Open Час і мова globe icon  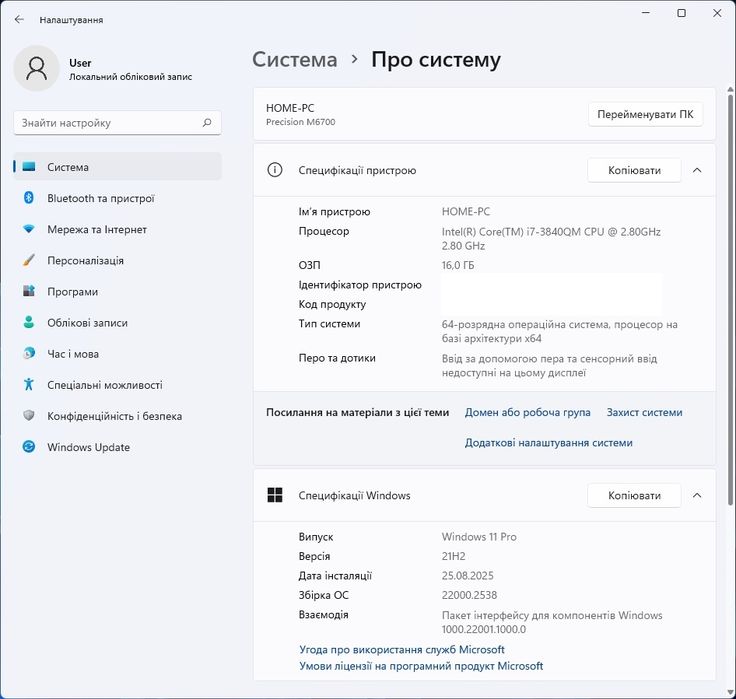(x=29, y=353)
